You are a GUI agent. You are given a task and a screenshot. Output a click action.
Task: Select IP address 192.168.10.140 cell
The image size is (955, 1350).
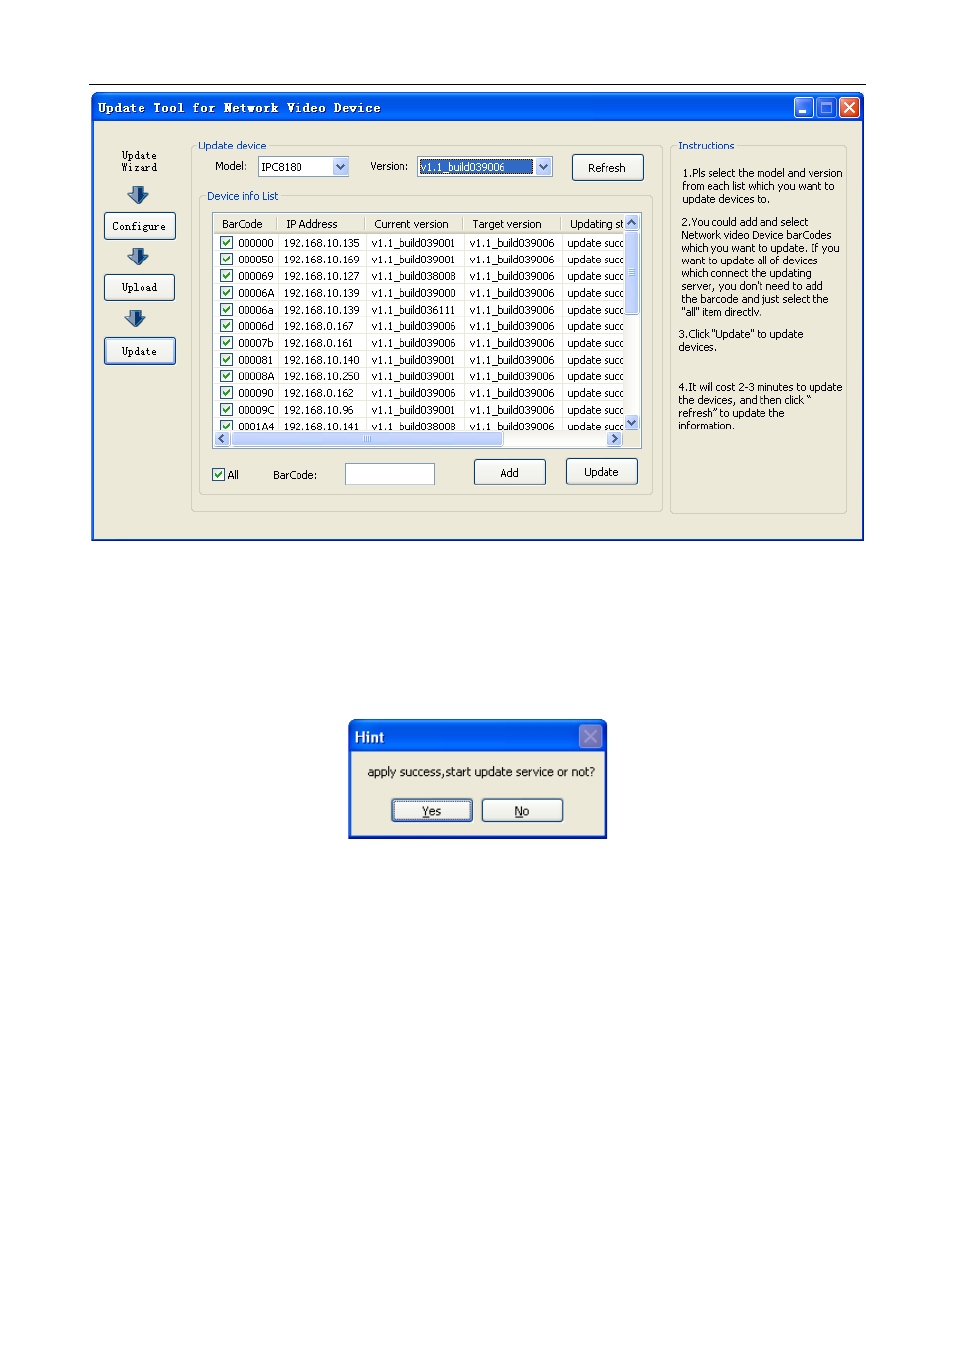[x=322, y=360]
